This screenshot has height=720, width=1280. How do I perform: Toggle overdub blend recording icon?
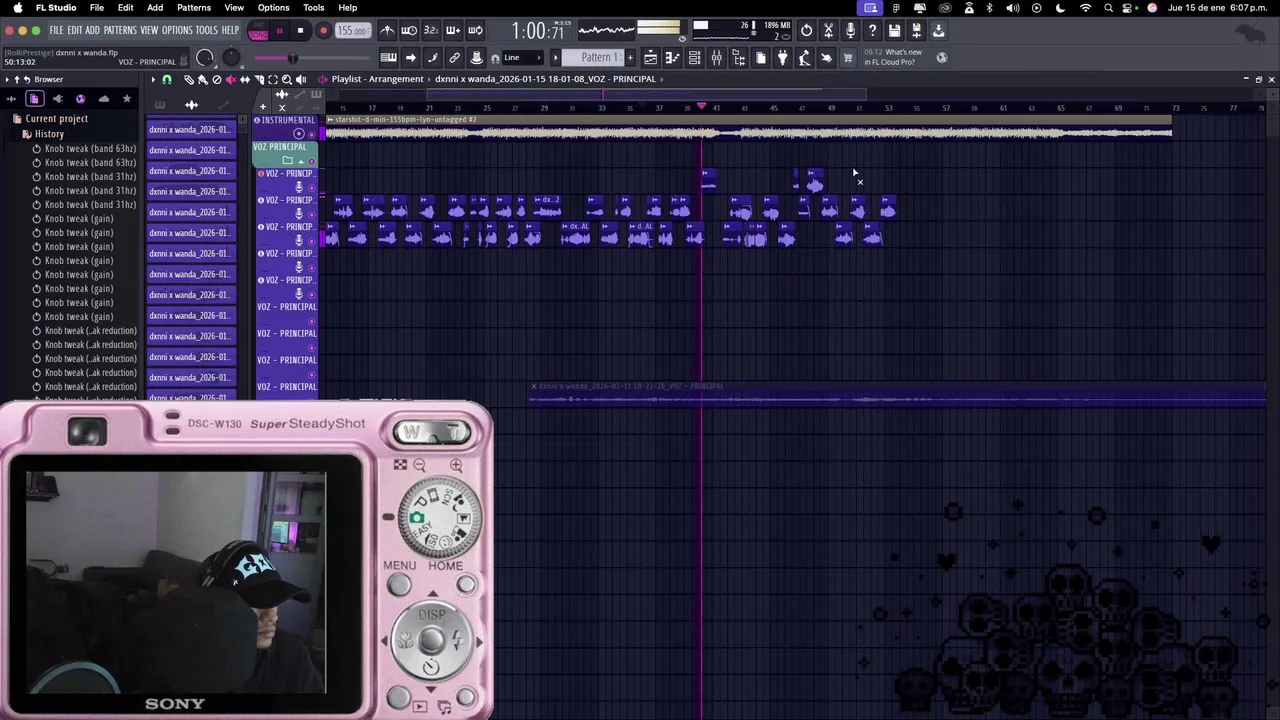[453, 31]
